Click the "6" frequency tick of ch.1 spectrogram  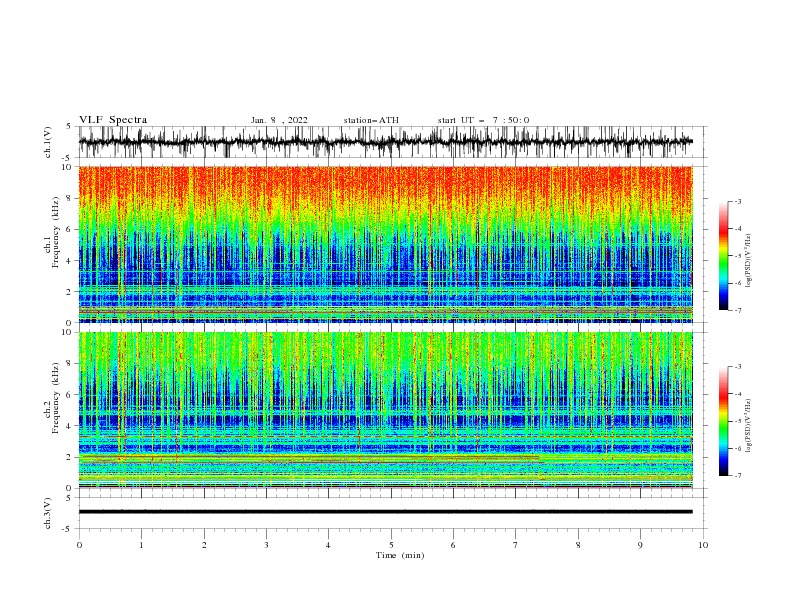point(69,229)
